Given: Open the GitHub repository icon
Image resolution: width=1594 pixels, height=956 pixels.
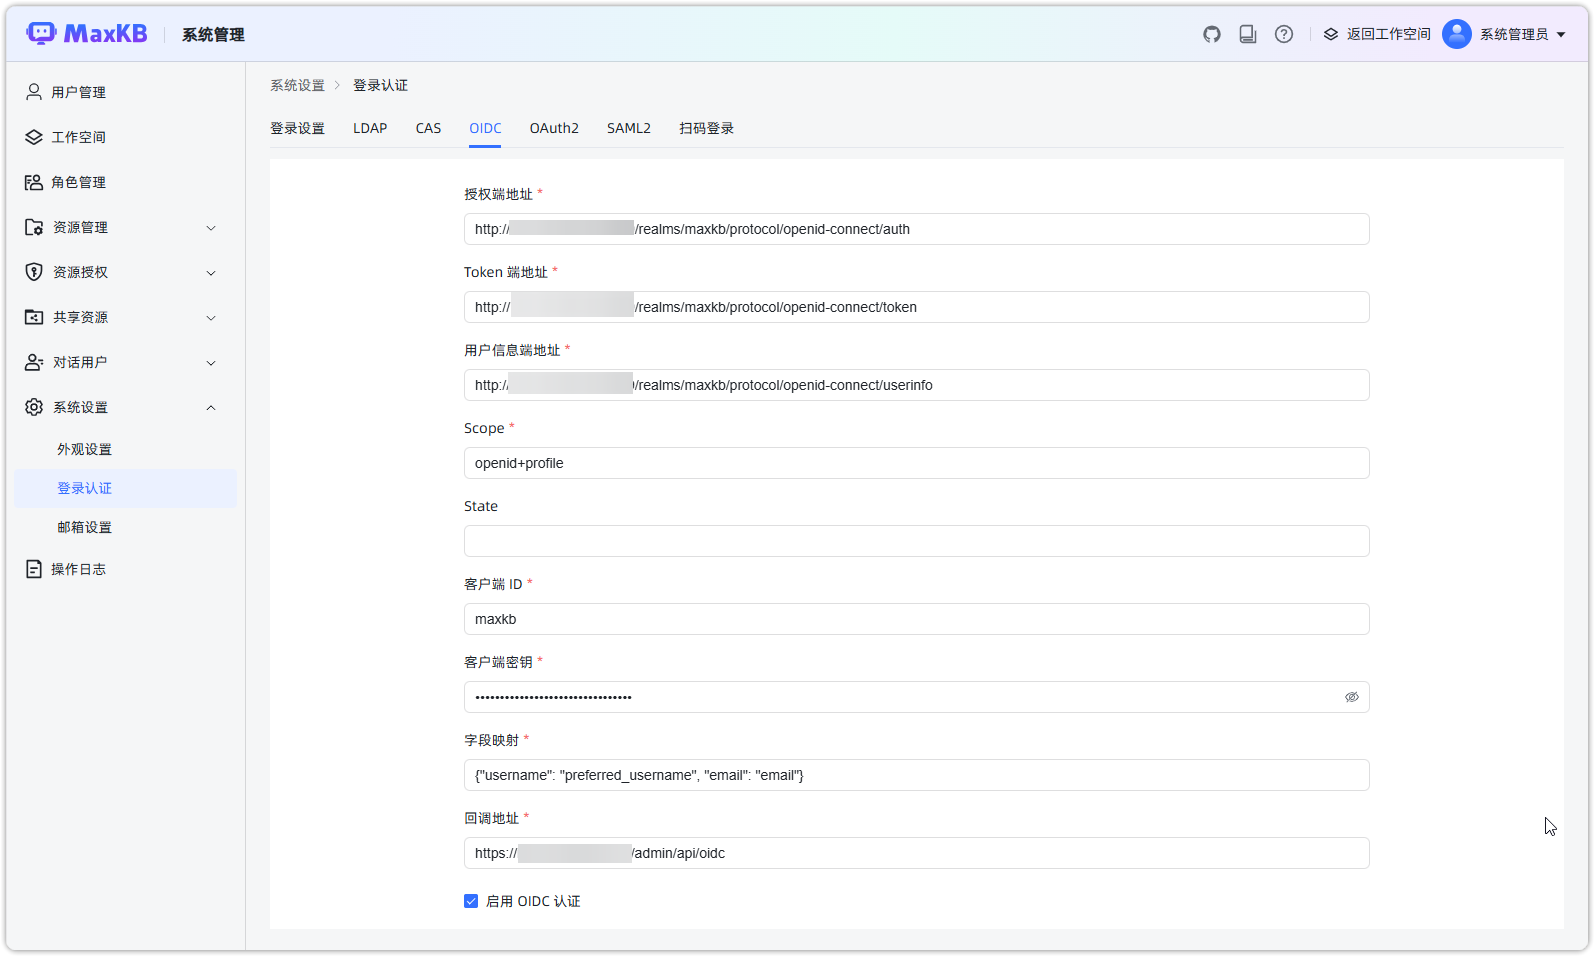Looking at the screenshot, I should pyautogui.click(x=1212, y=34).
